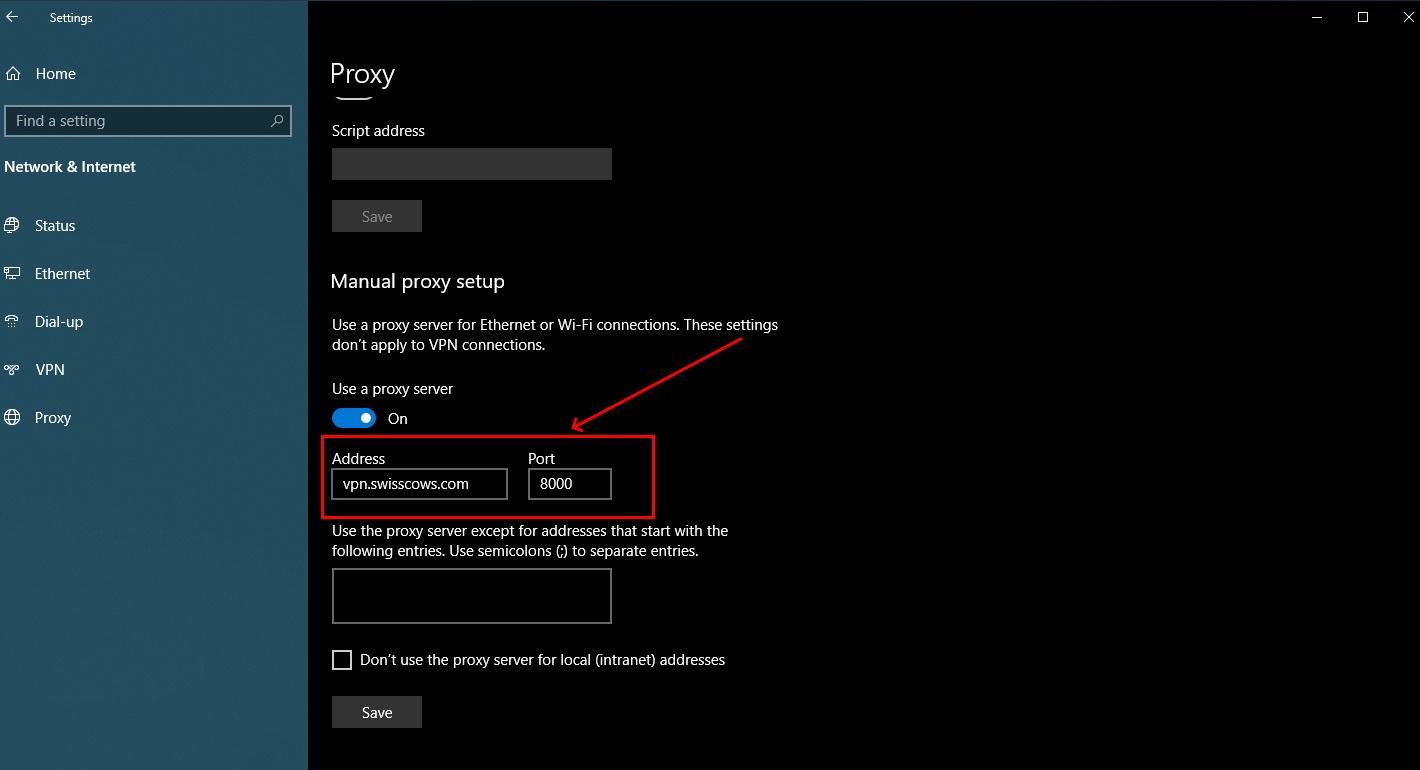Click the proxy exceptions text box
Viewport: 1420px width, 770px height.
point(472,596)
